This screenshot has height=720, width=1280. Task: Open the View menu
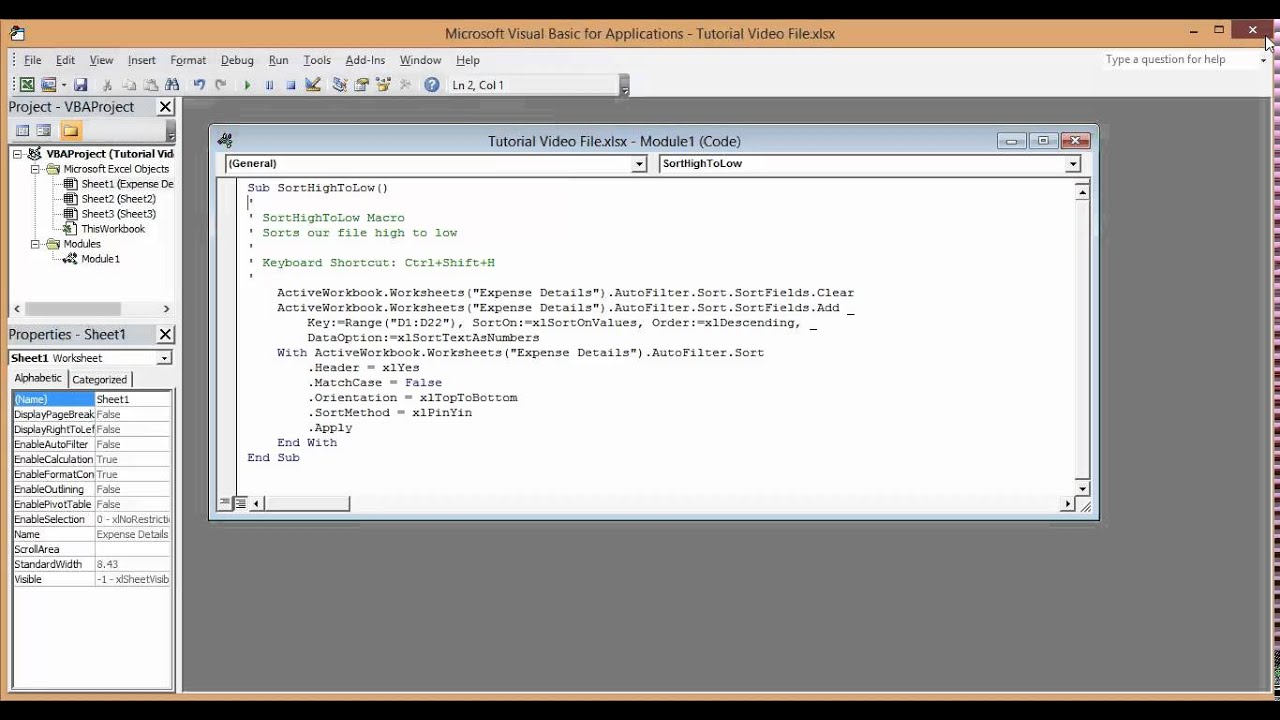[x=101, y=60]
